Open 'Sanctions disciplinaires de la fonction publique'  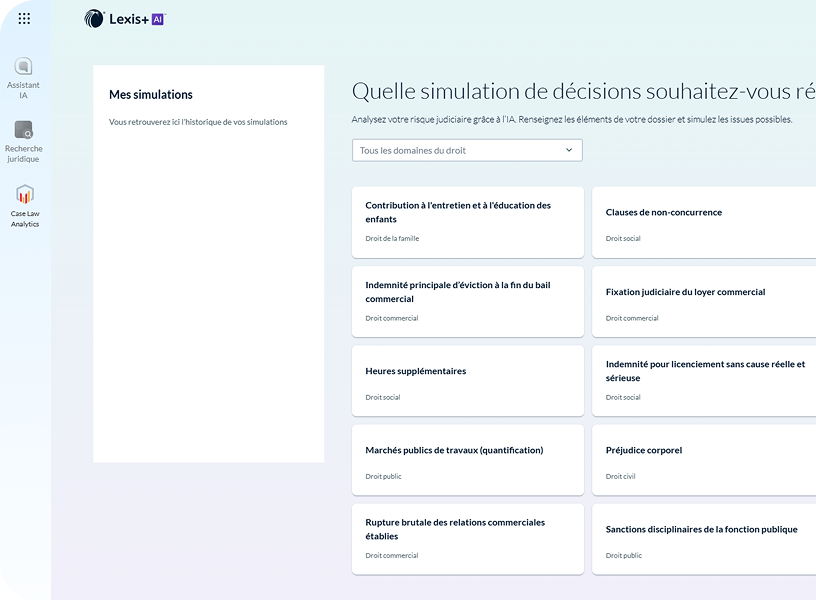(703, 538)
